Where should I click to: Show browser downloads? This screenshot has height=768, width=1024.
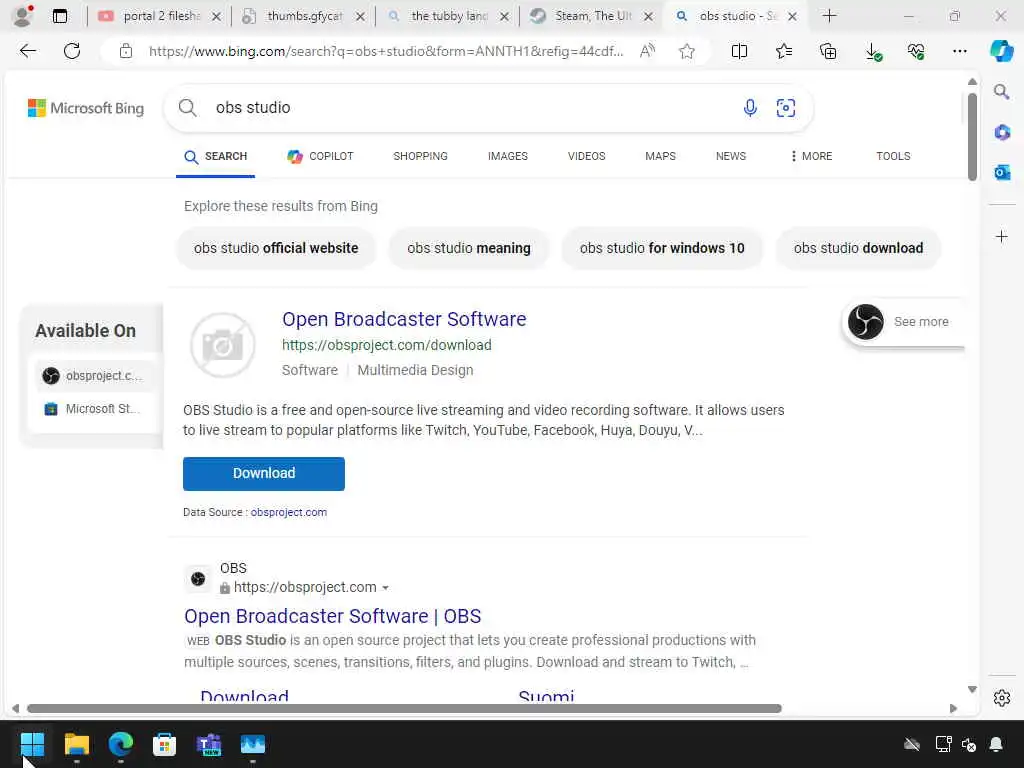[873, 51]
